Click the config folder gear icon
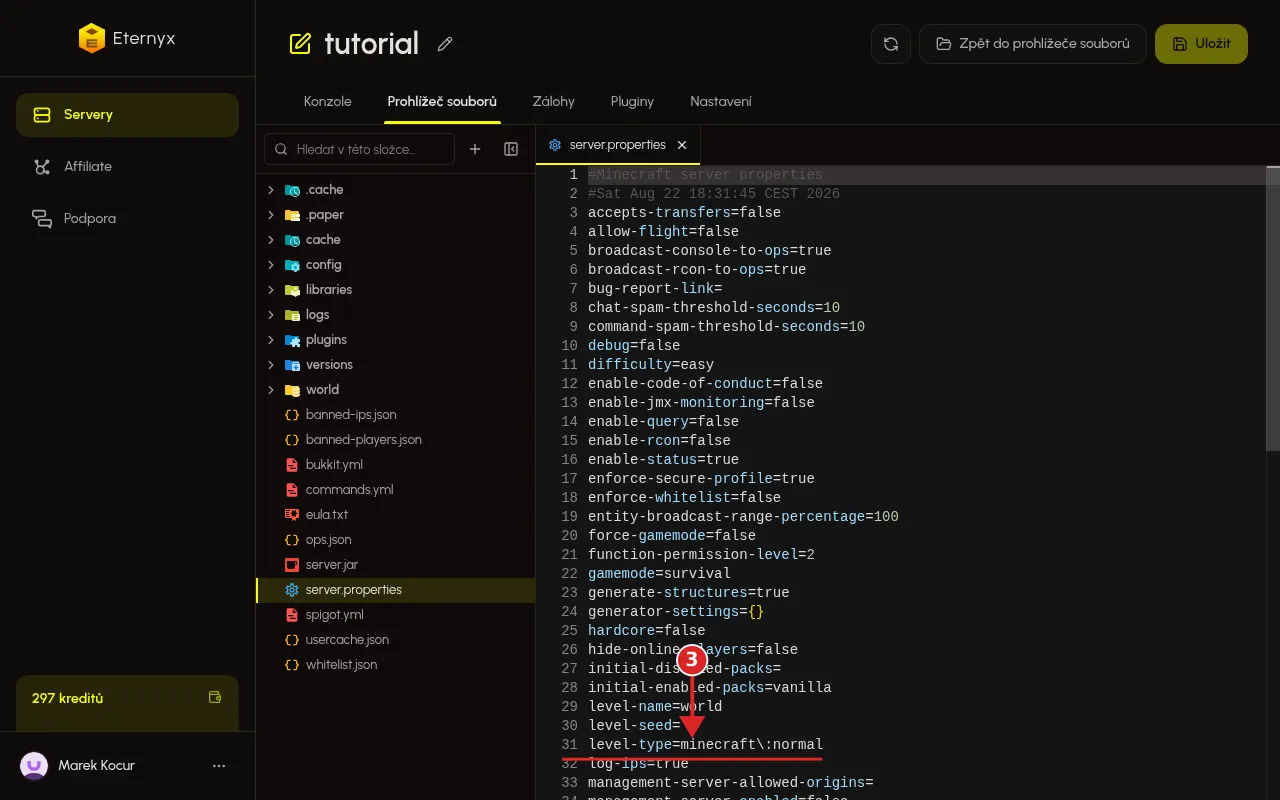This screenshot has width=1280, height=800. (x=292, y=265)
